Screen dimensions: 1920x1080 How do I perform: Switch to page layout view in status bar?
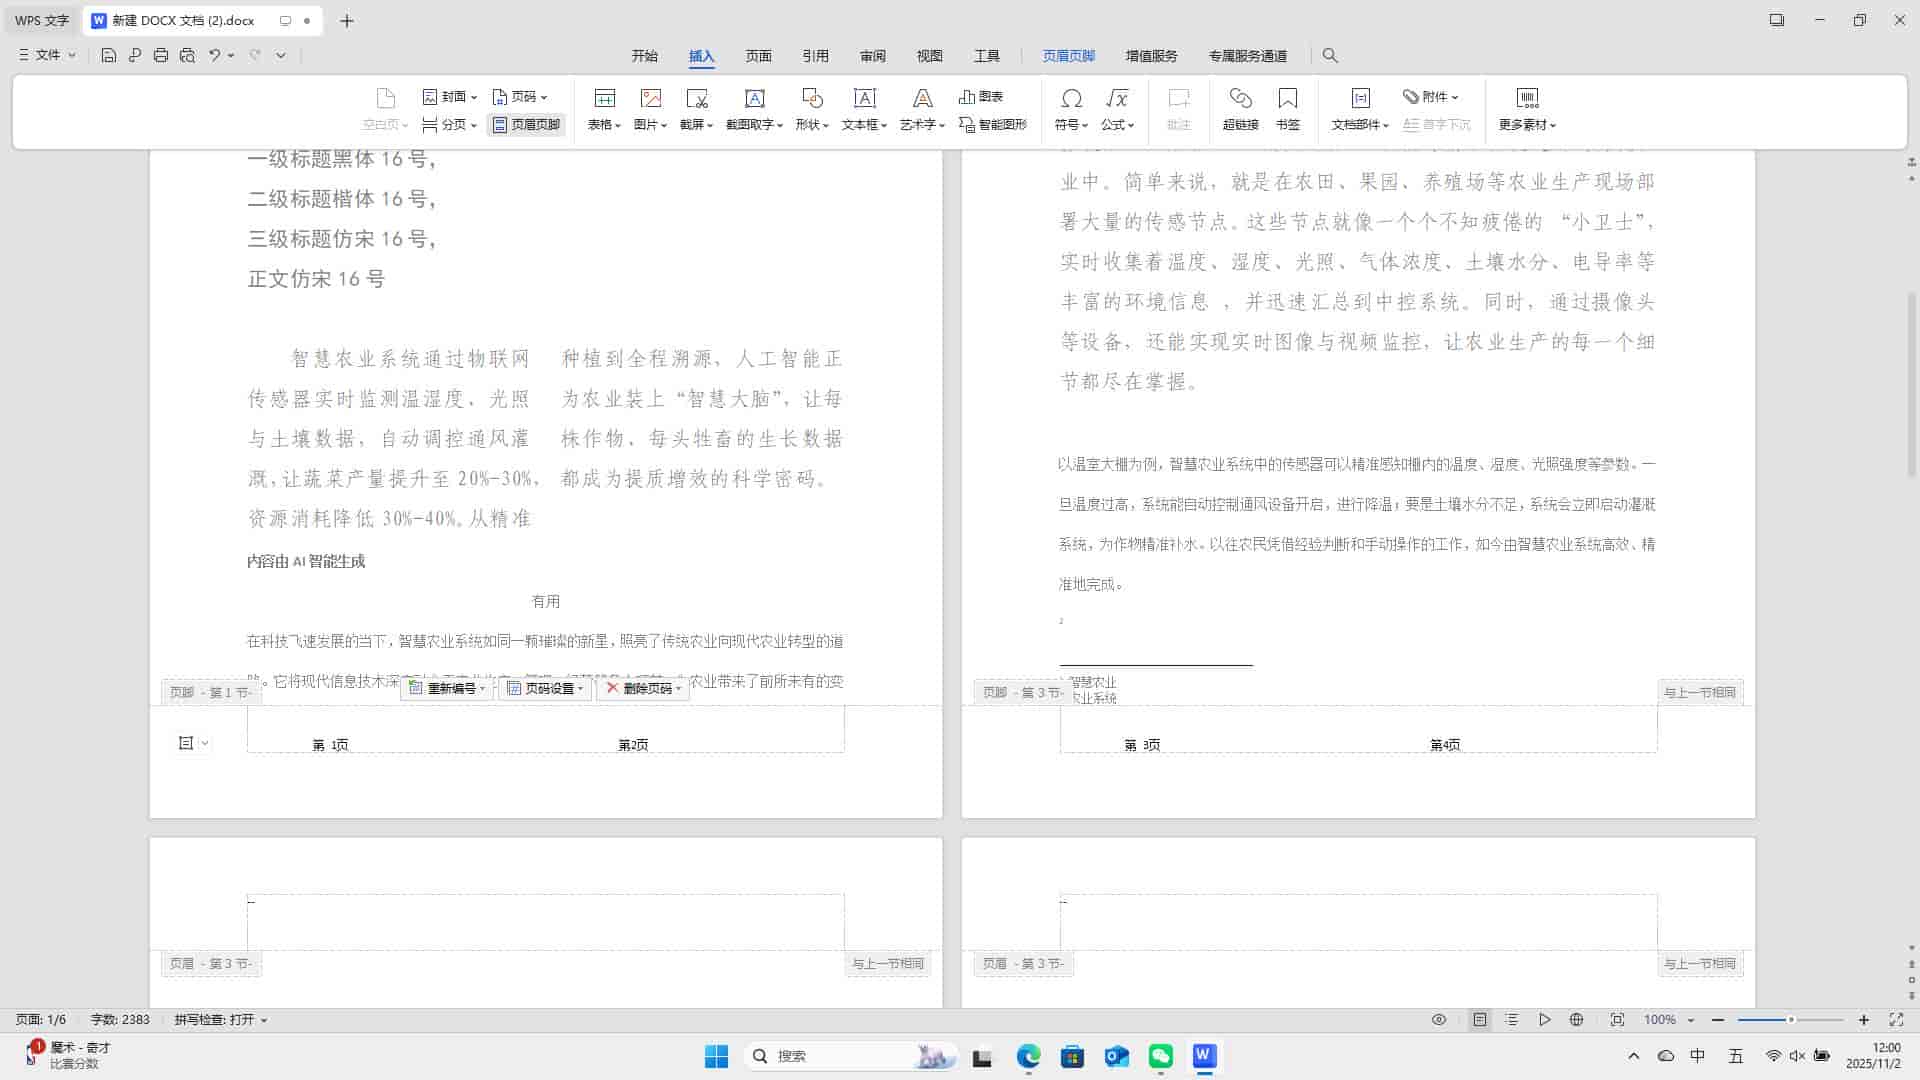[1480, 1020]
